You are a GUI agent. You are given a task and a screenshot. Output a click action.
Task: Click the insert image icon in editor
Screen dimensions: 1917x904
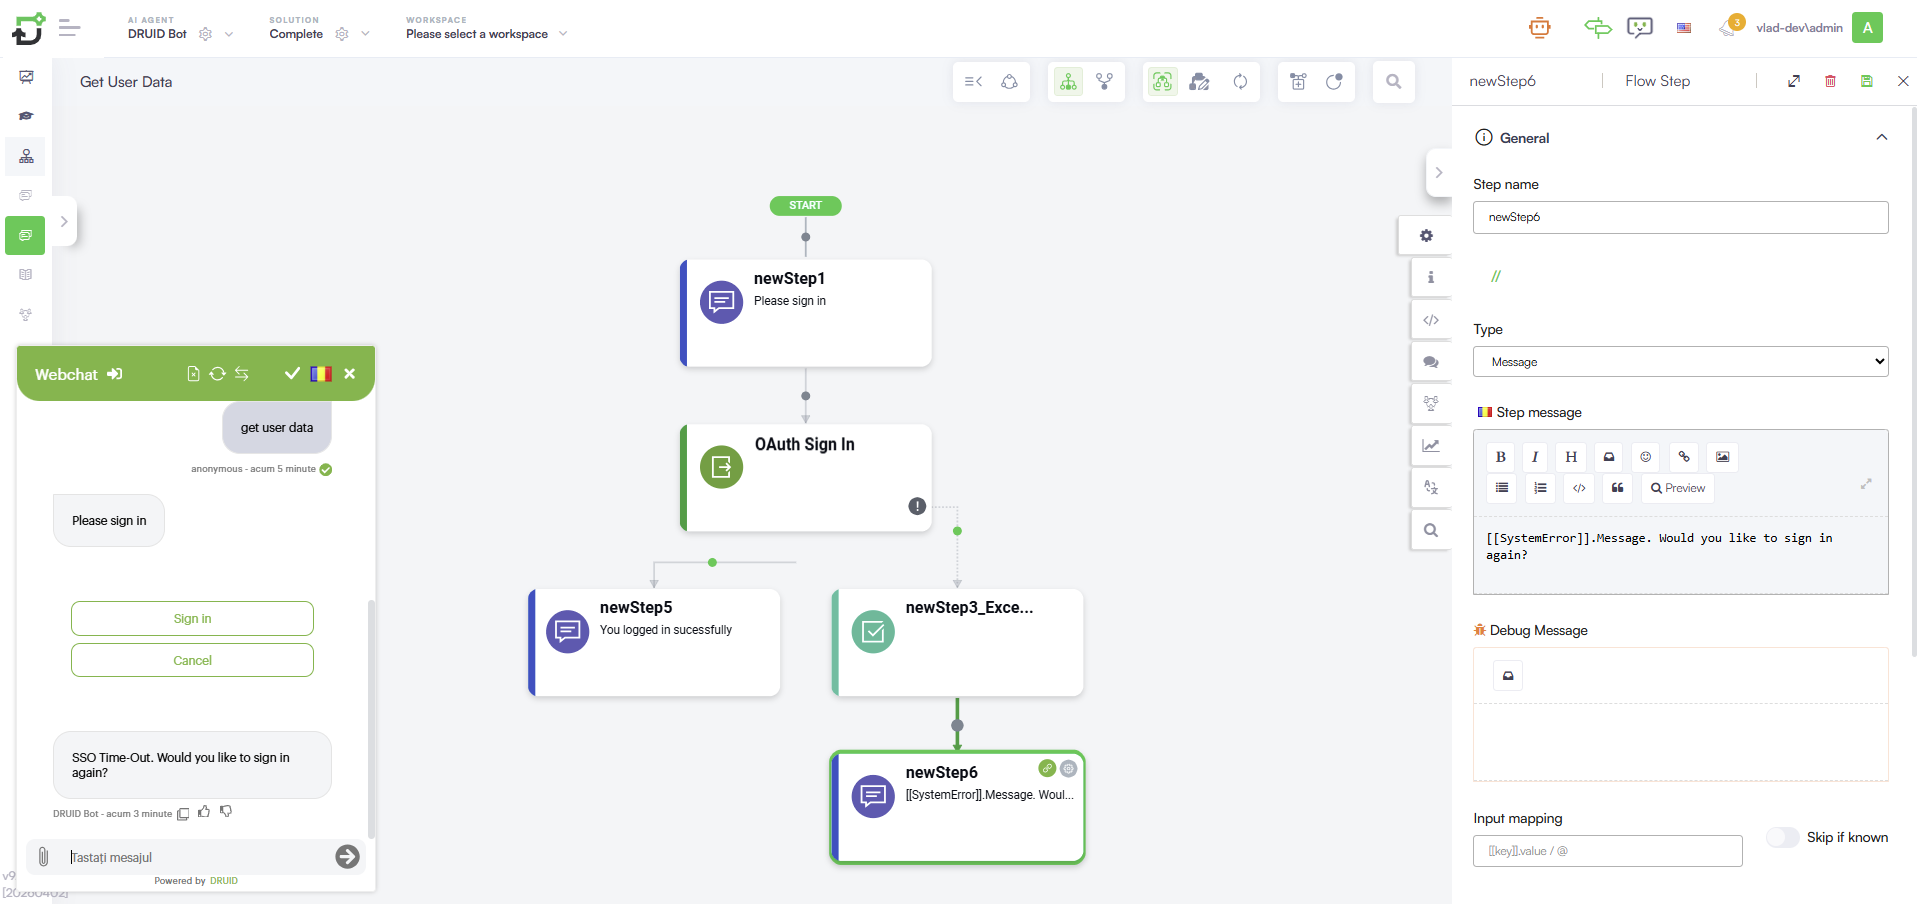point(1722,457)
